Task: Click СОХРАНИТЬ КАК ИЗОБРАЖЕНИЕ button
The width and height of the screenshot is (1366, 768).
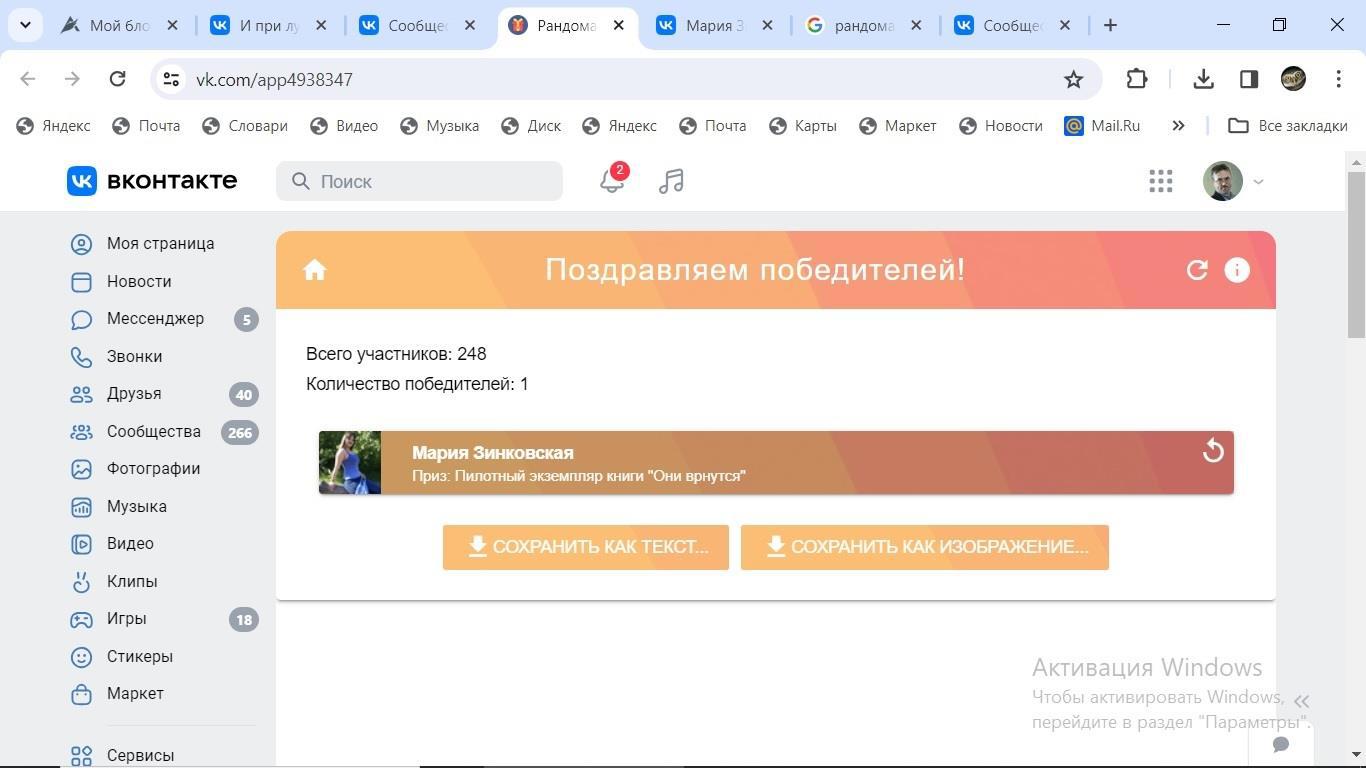Action: [925, 547]
